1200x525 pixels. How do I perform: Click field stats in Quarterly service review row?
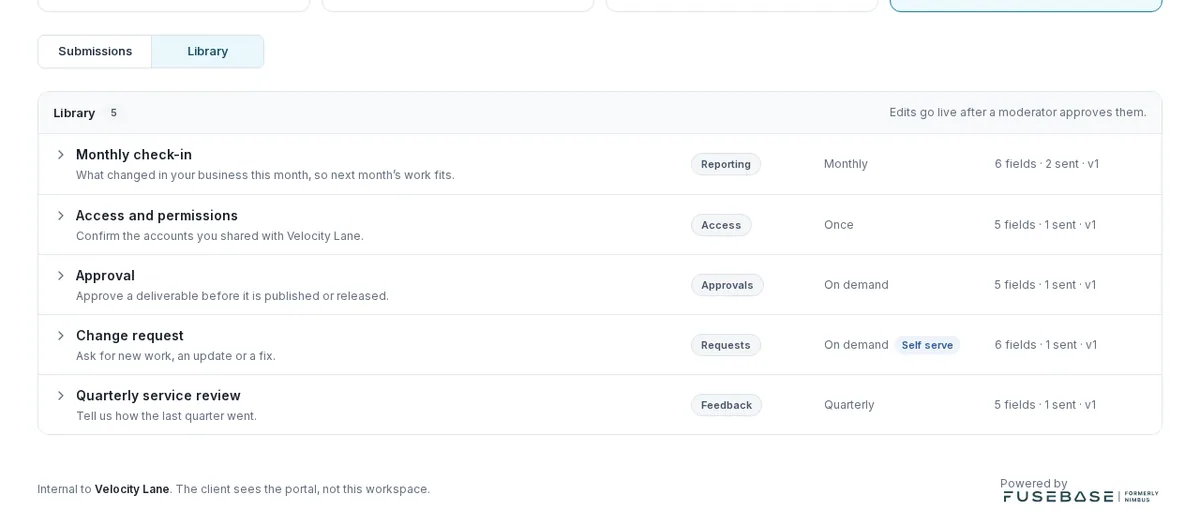point(1045,405)
